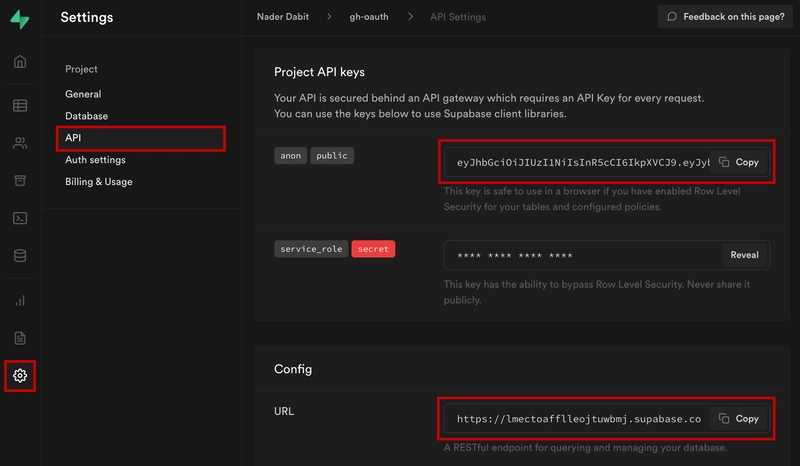The image size is (800, 466).
Task: Click the chevron after gh-oauth
Action: click(x=410, y=17)
